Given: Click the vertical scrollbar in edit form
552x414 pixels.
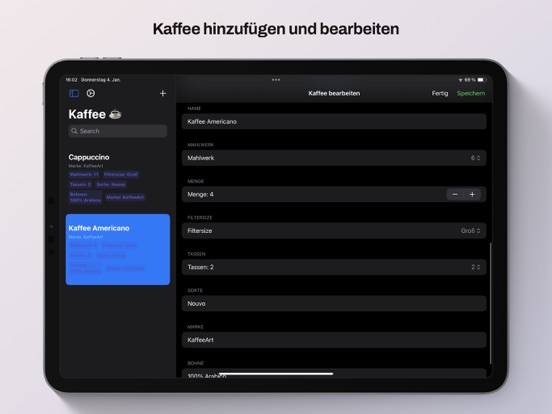Looking at the screenshot, I should 490,303.
